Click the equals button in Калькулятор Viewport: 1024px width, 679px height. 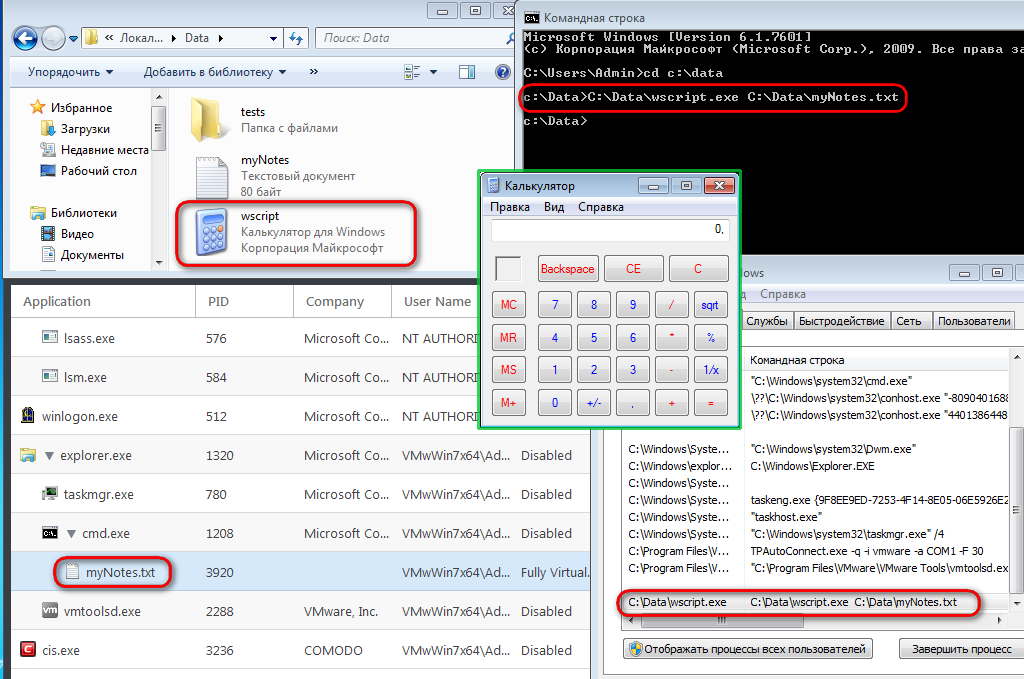click(x=711, y=403)
